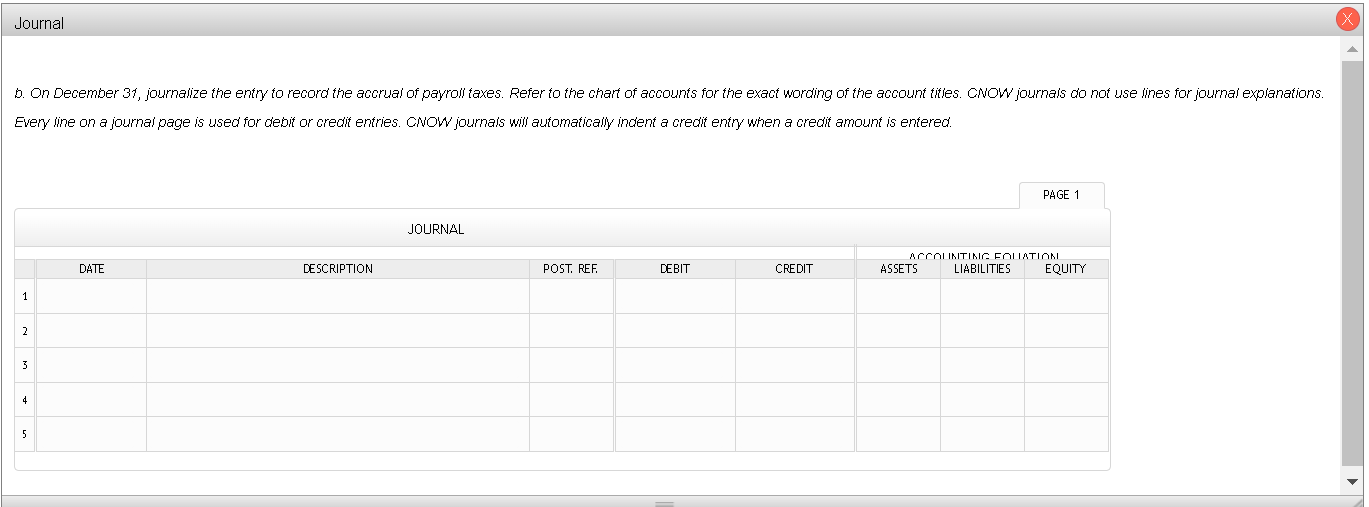
Task: Click the Debit cell in row 2
Action: click(x=675, y=331)
